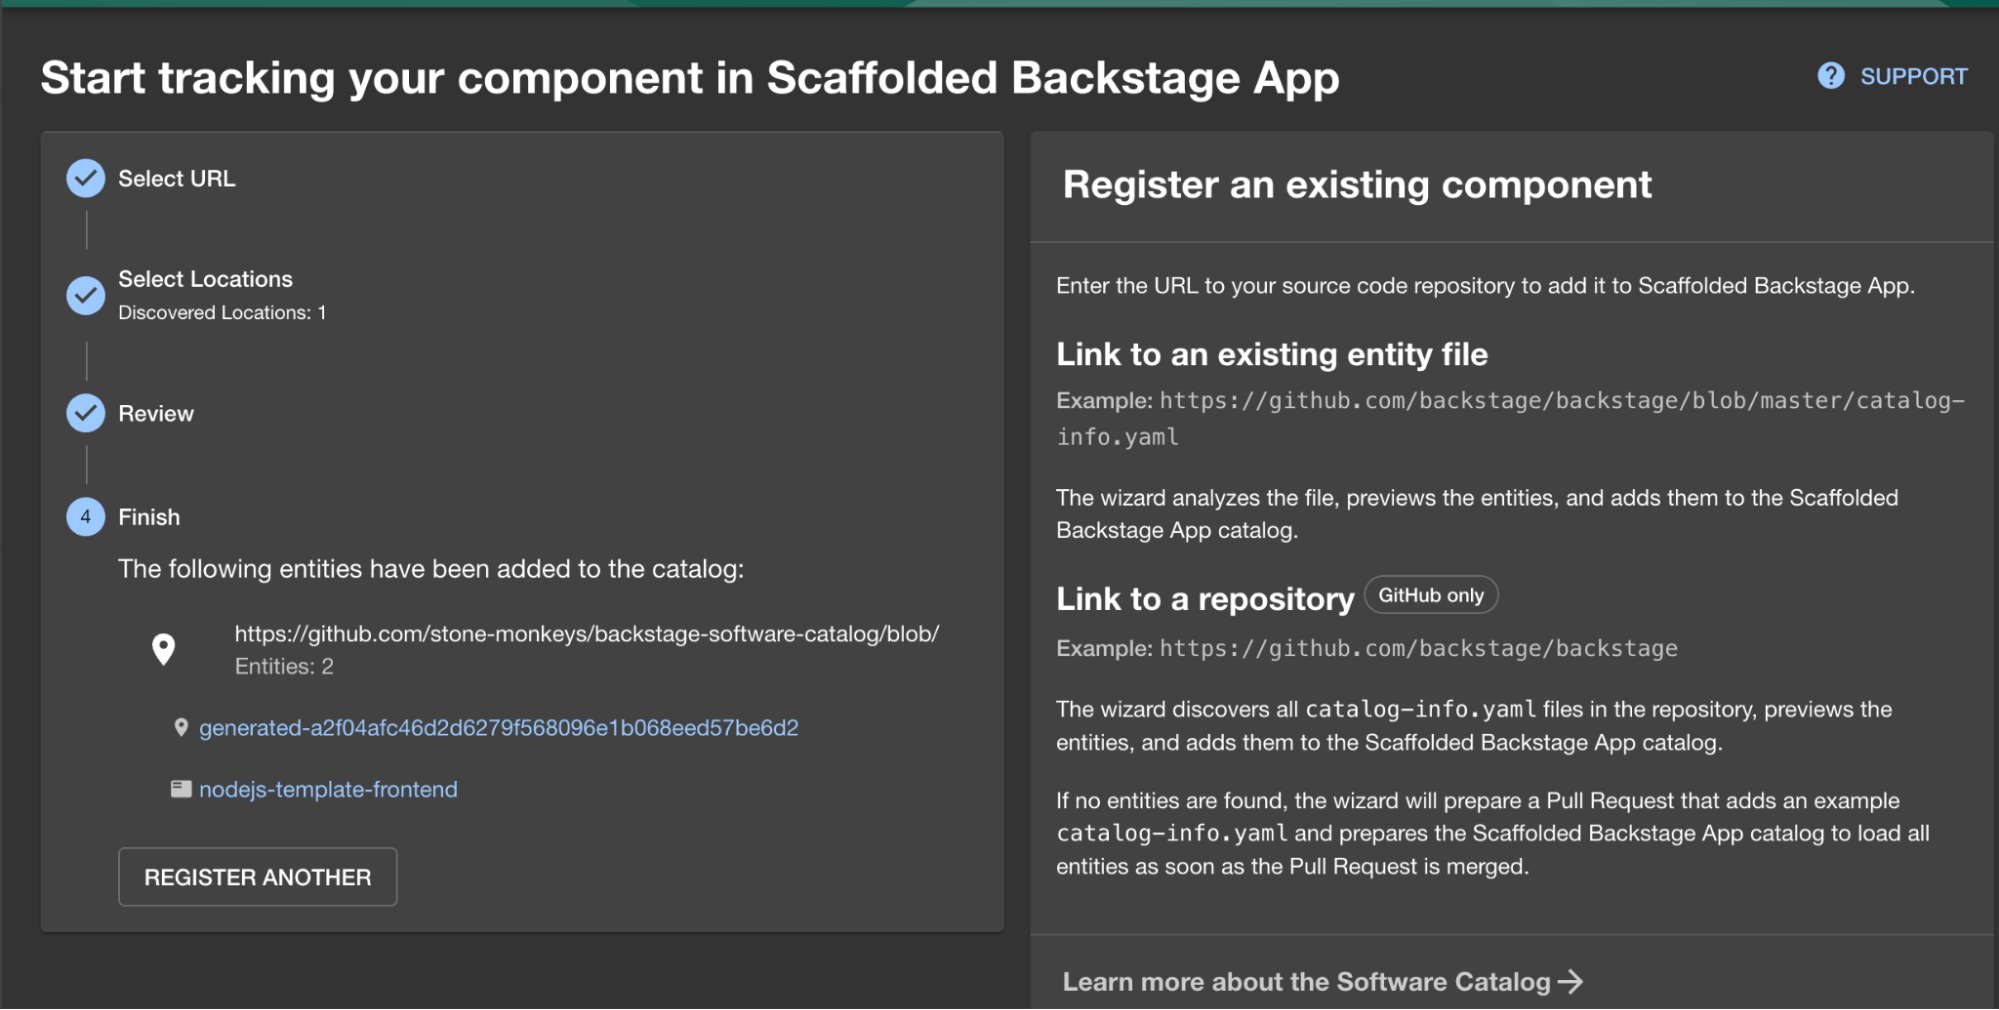Click the component icon beside nodejs-template-frontend
Screen dimensions: 1999x1010
pos(181,789)
